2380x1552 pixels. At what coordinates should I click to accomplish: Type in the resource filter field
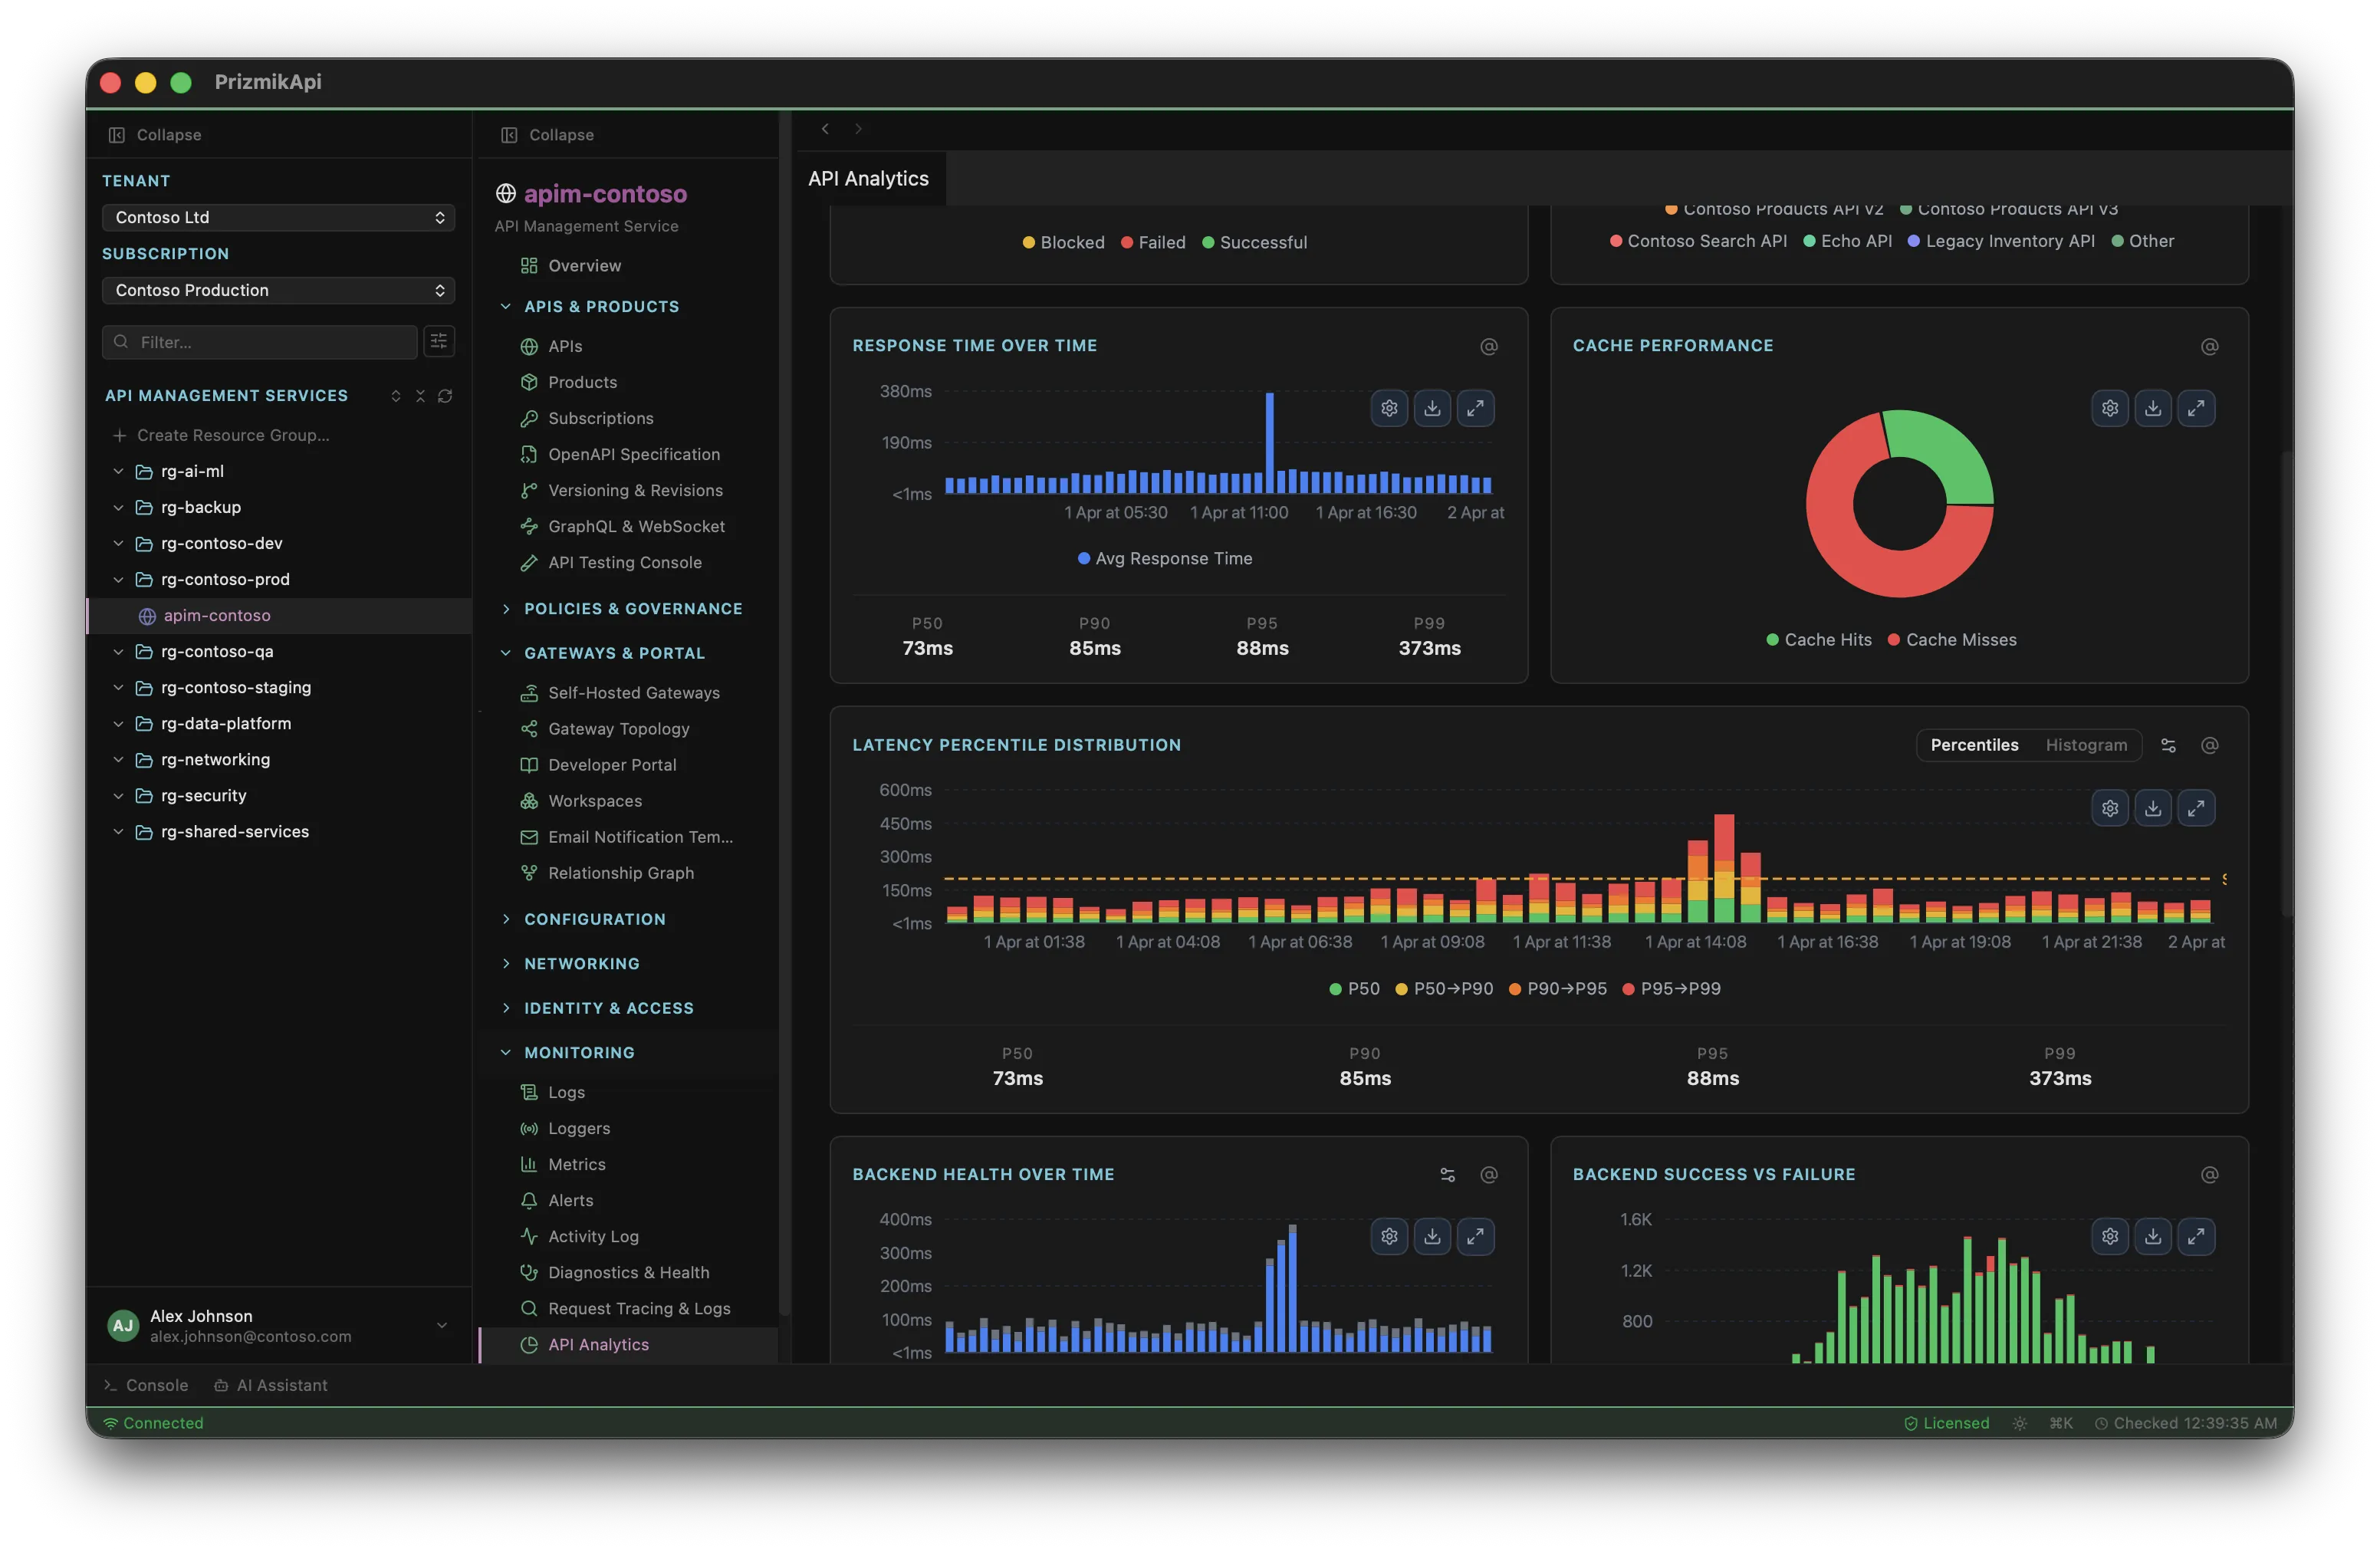(x=258, y=341)
